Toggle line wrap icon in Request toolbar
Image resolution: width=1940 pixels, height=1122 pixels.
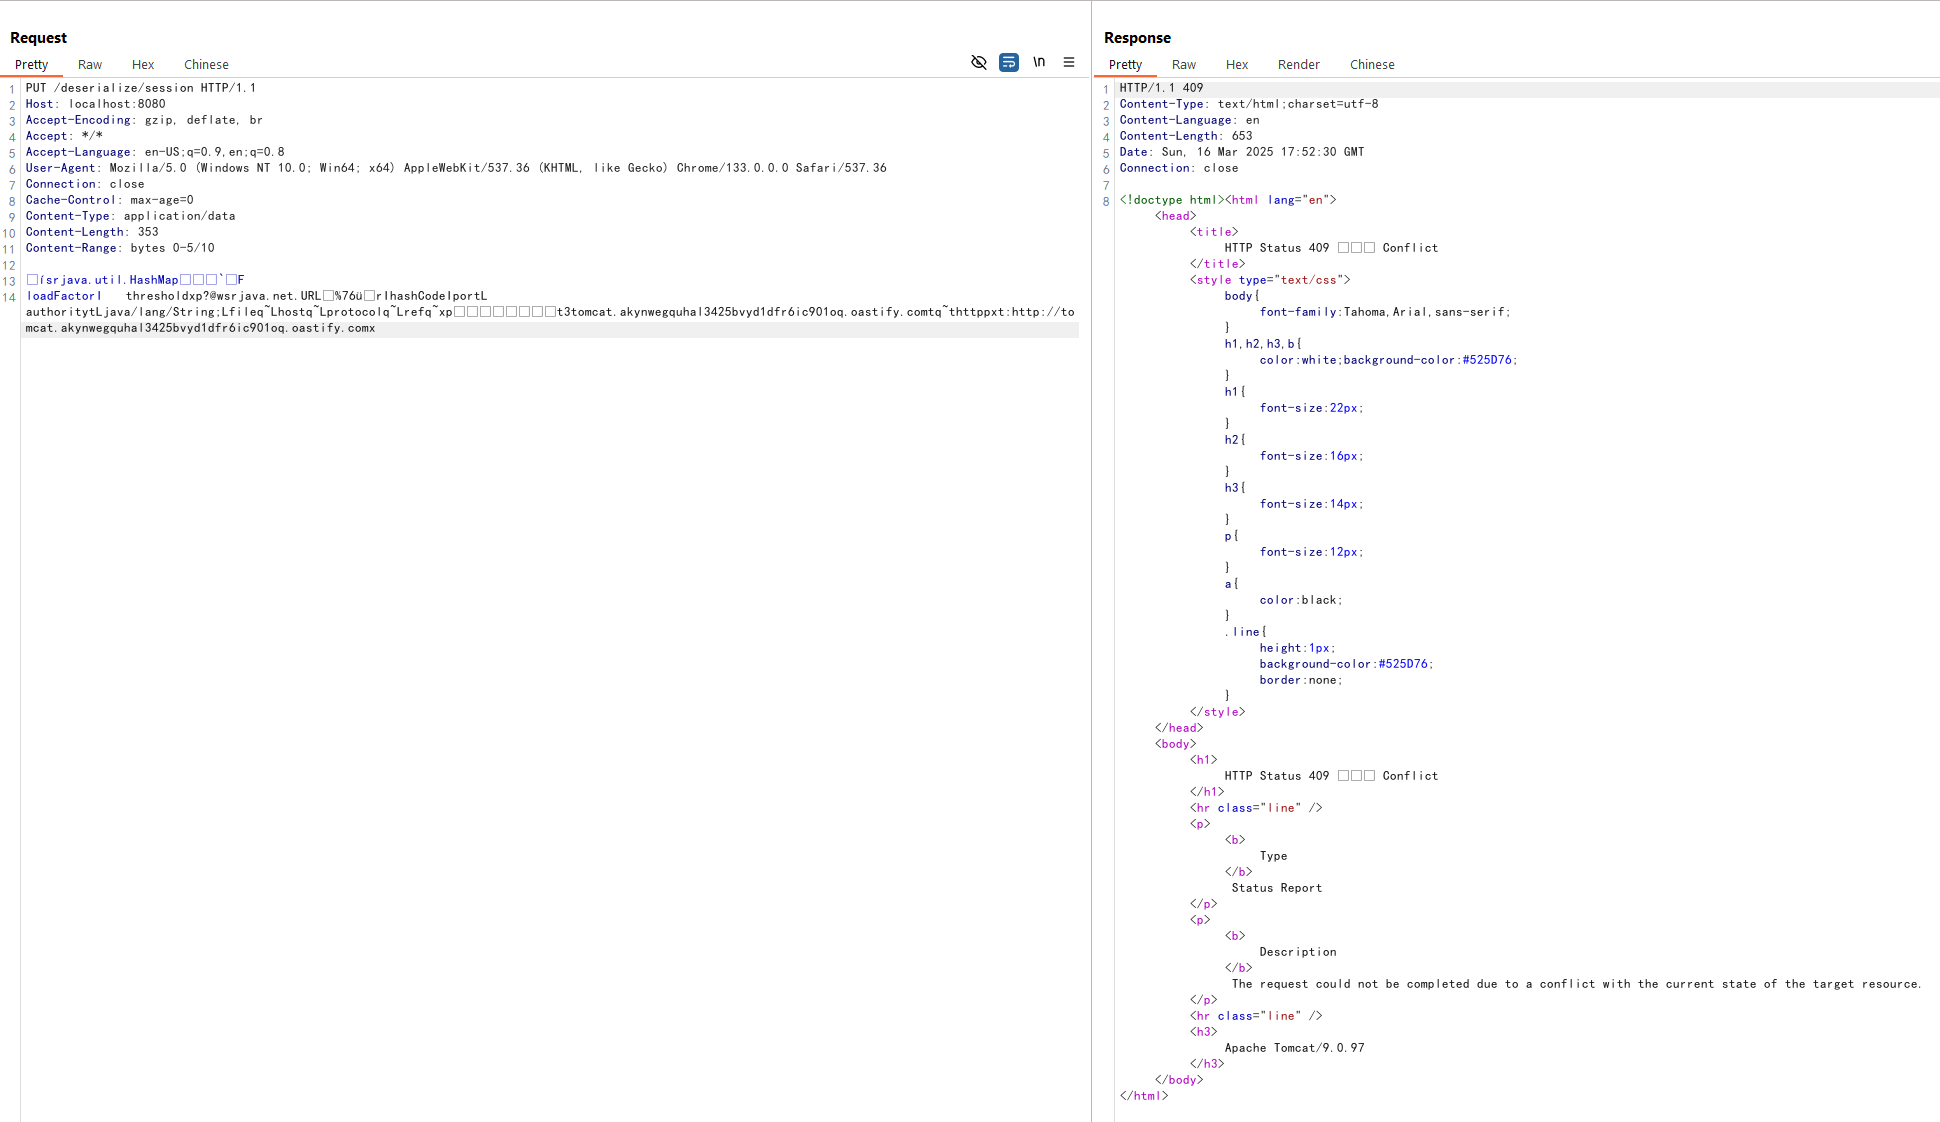[1009, 62]
